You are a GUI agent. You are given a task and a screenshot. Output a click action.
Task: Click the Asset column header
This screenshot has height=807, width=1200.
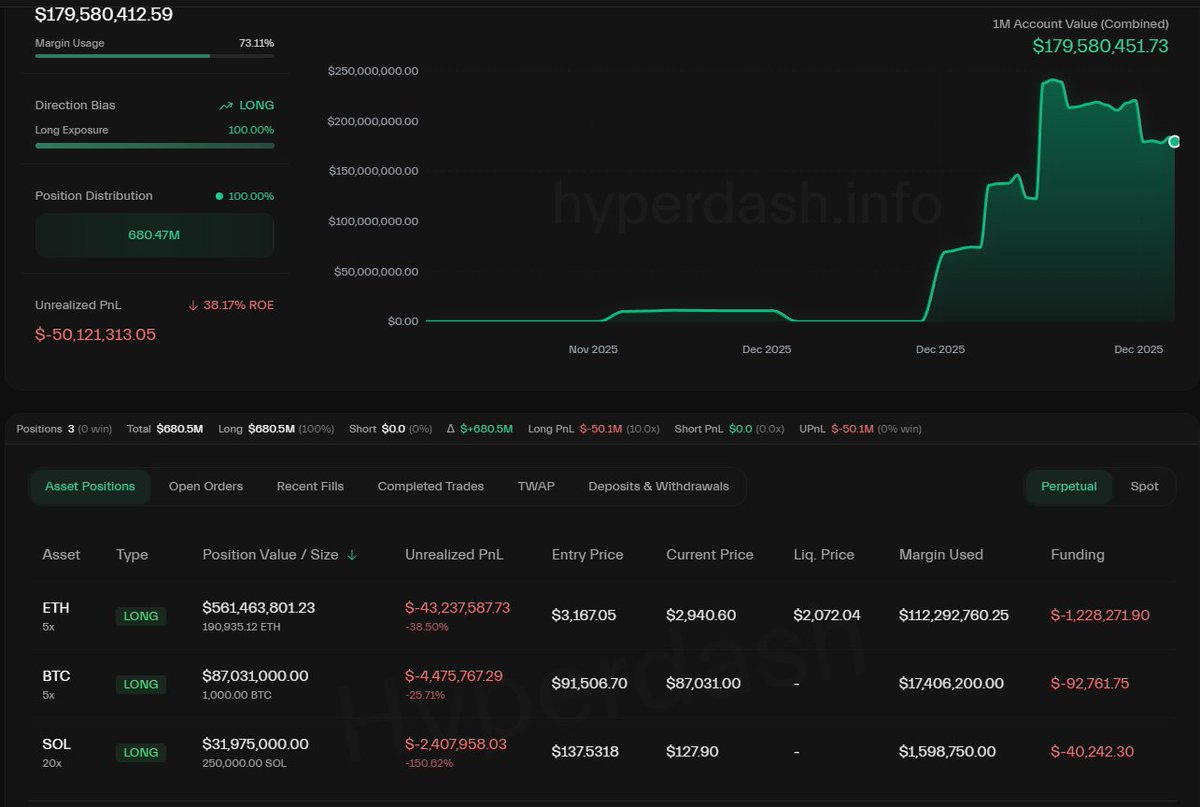point(61,554)
